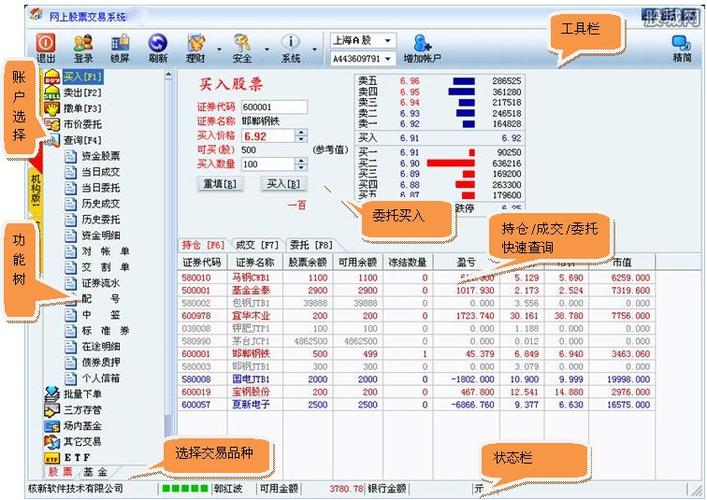This screenshot has width=707, height=500.
Task: Open the 理财 dropdown arrow
Action: [219, 49]
